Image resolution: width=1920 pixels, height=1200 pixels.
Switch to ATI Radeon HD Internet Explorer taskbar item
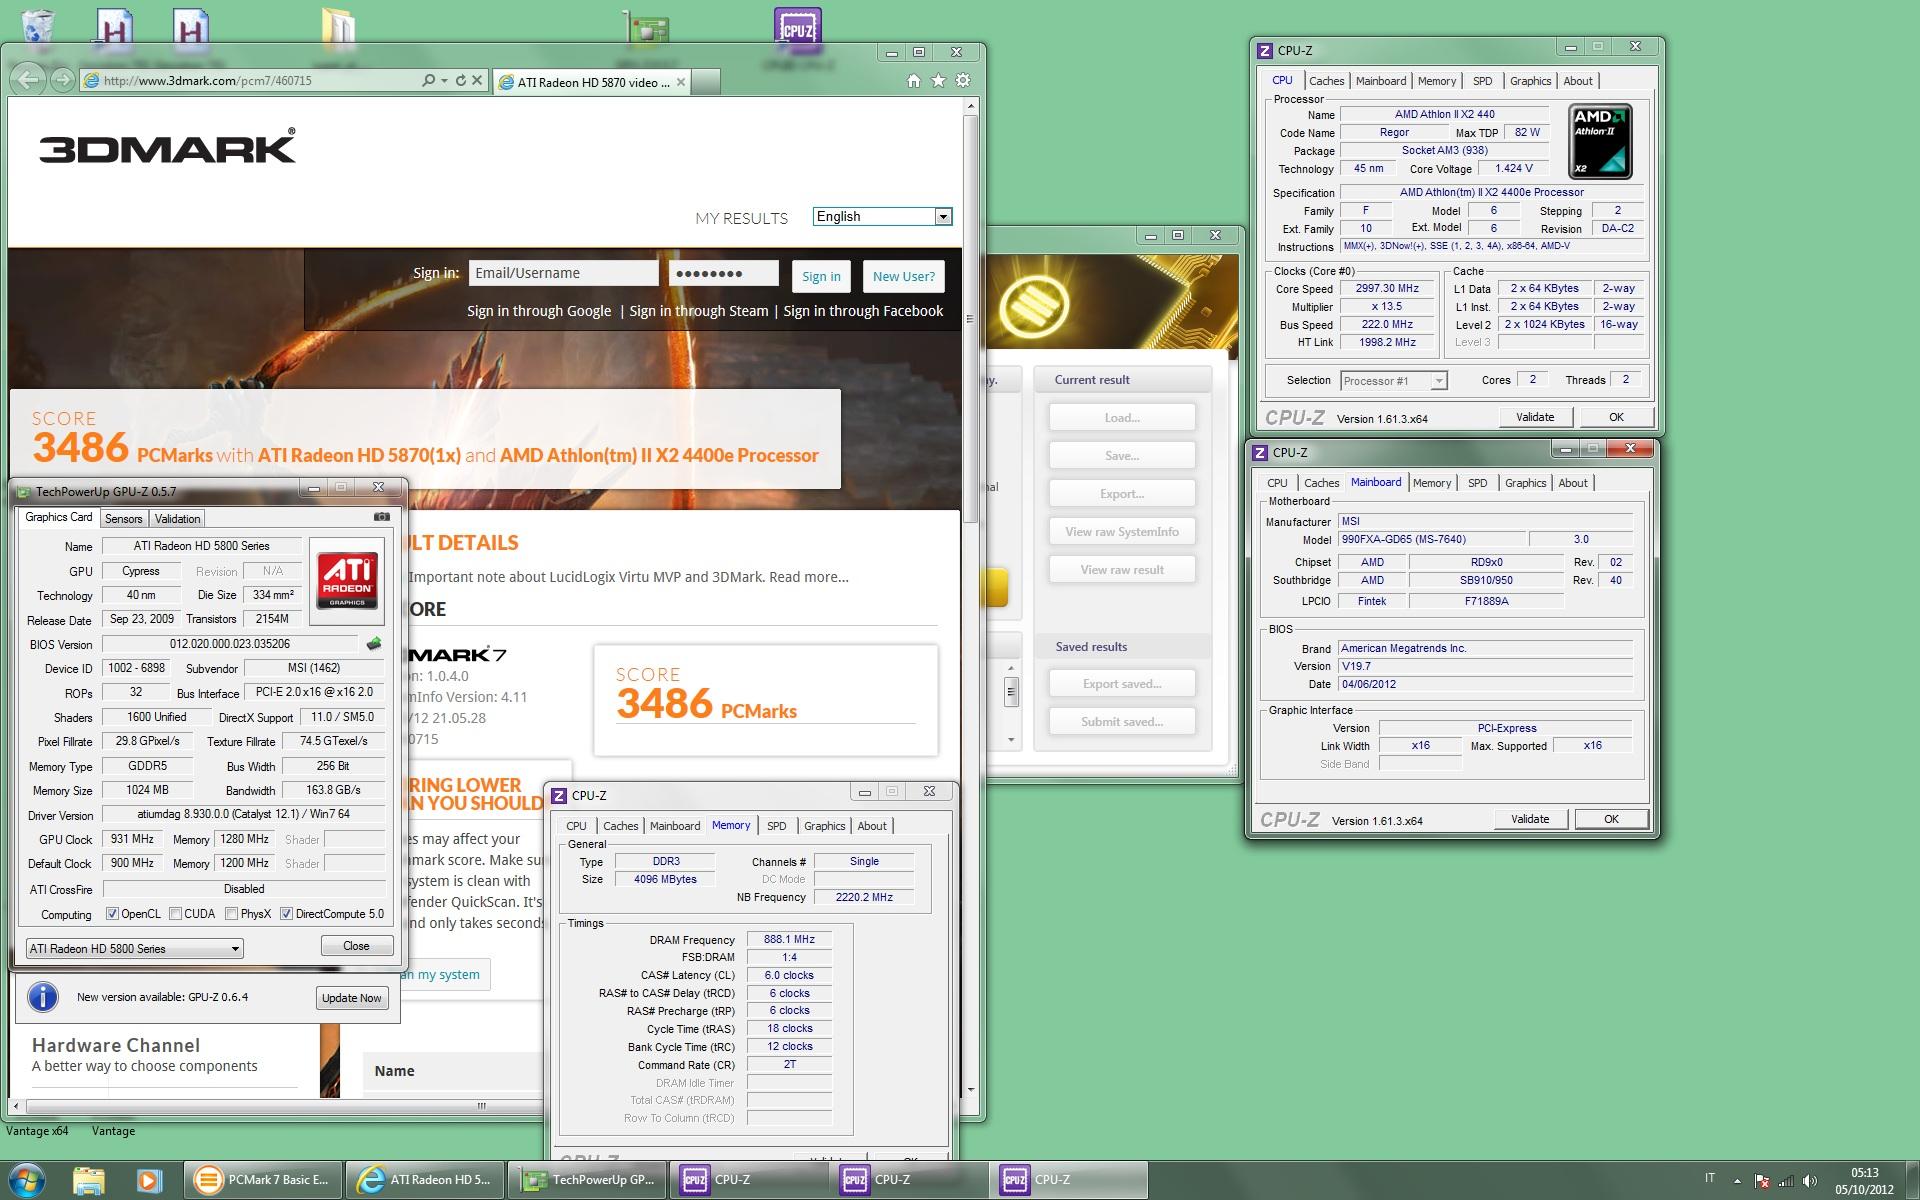(x=425, y=1180)
